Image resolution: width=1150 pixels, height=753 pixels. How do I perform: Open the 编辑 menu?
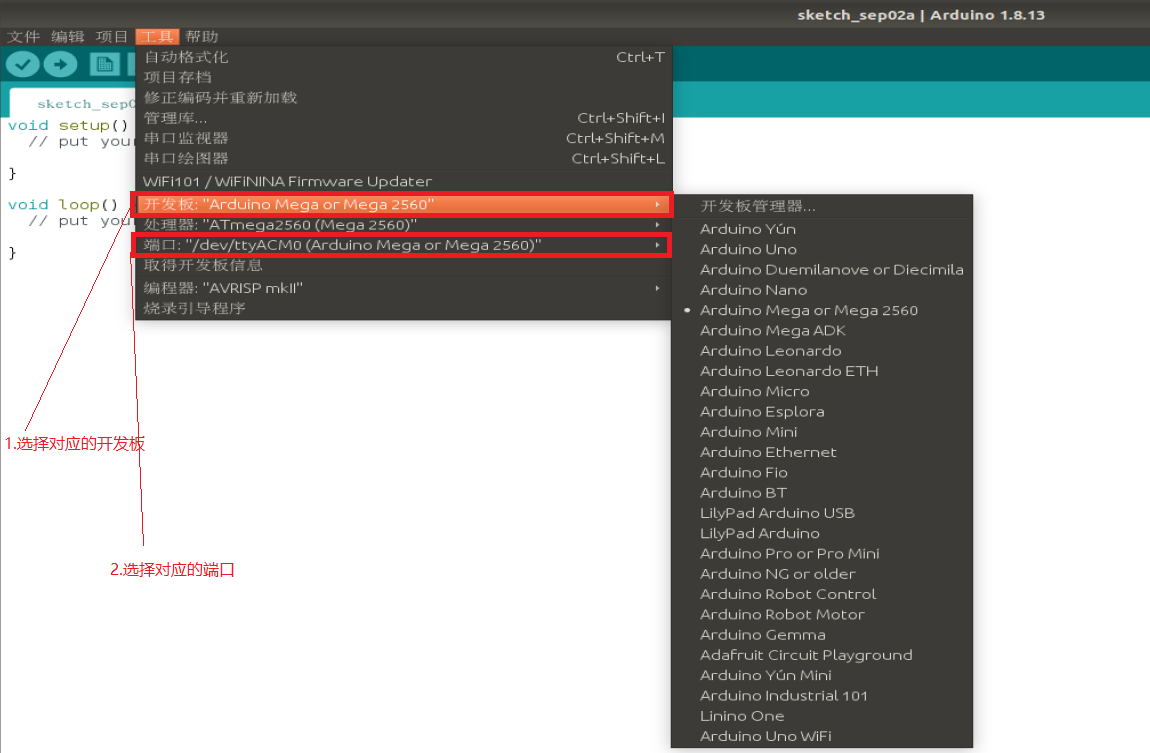(68, 37)
